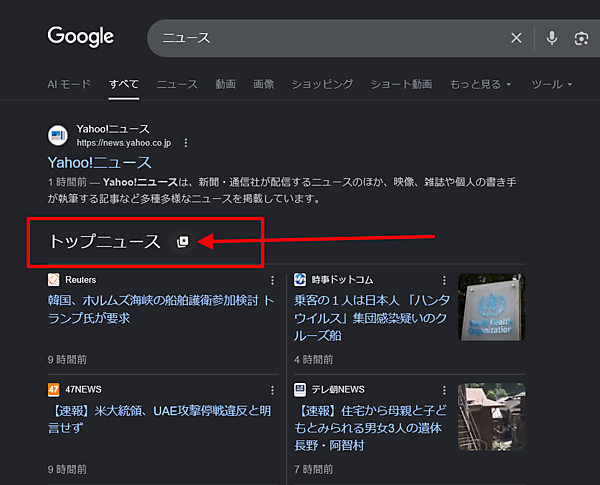
Task: Open the 米大統領、UAE攻撃 headline
Action: click(x=159, y=419)
